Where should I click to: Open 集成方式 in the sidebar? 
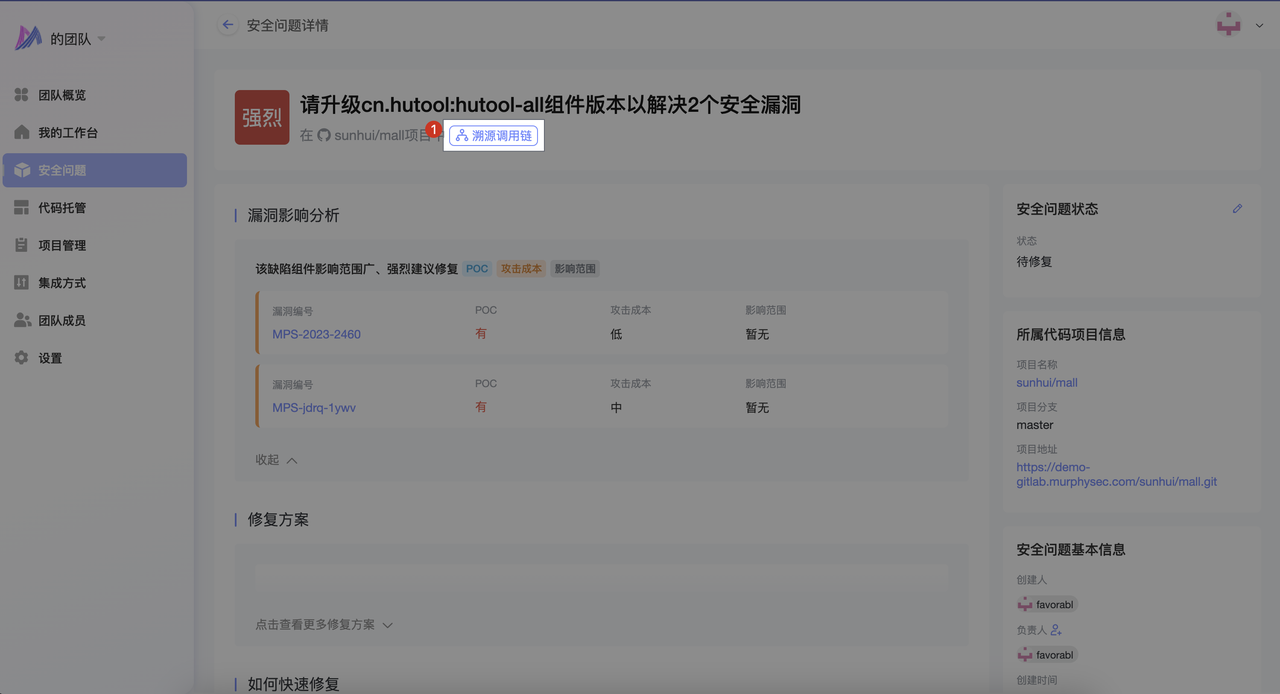tap(62, 283)
